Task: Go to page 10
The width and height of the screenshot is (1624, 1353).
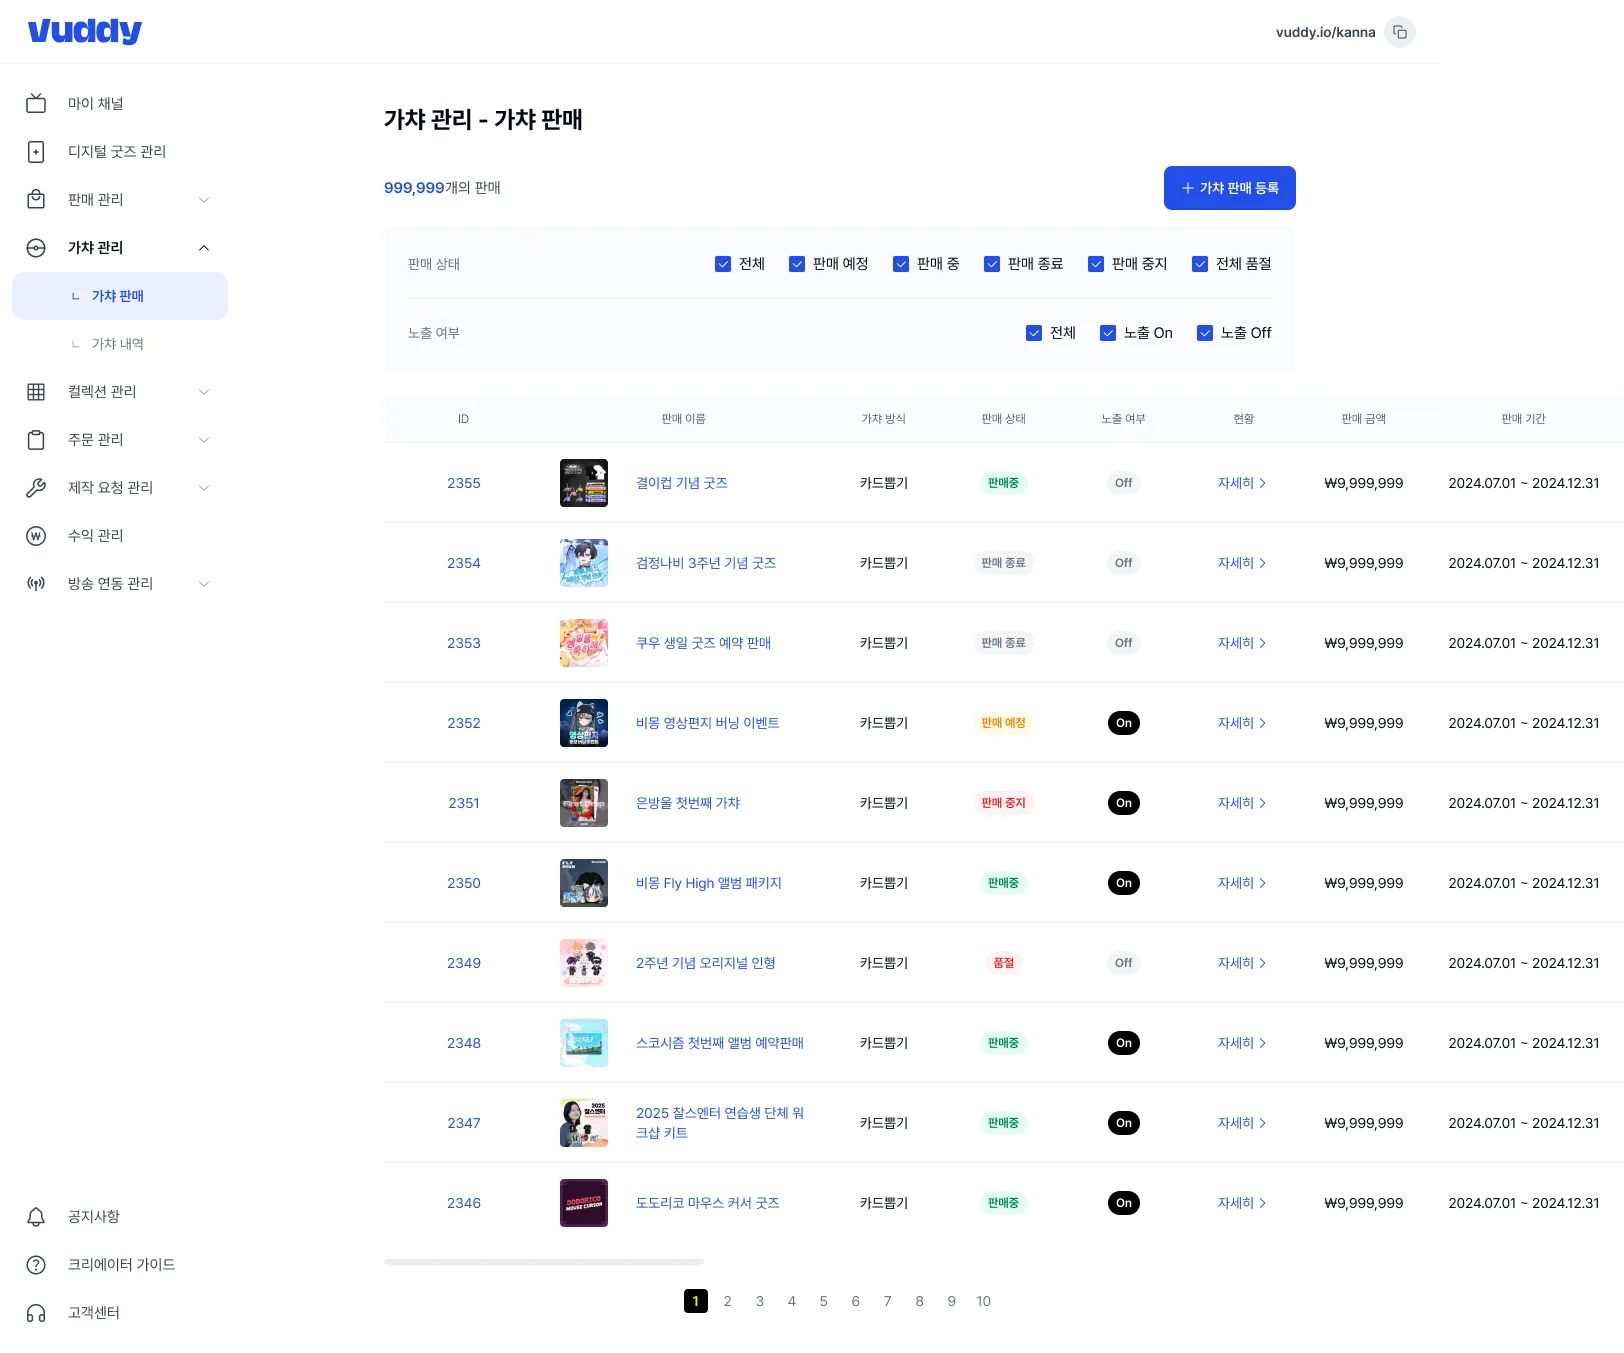Action: tap(984, 1301)
